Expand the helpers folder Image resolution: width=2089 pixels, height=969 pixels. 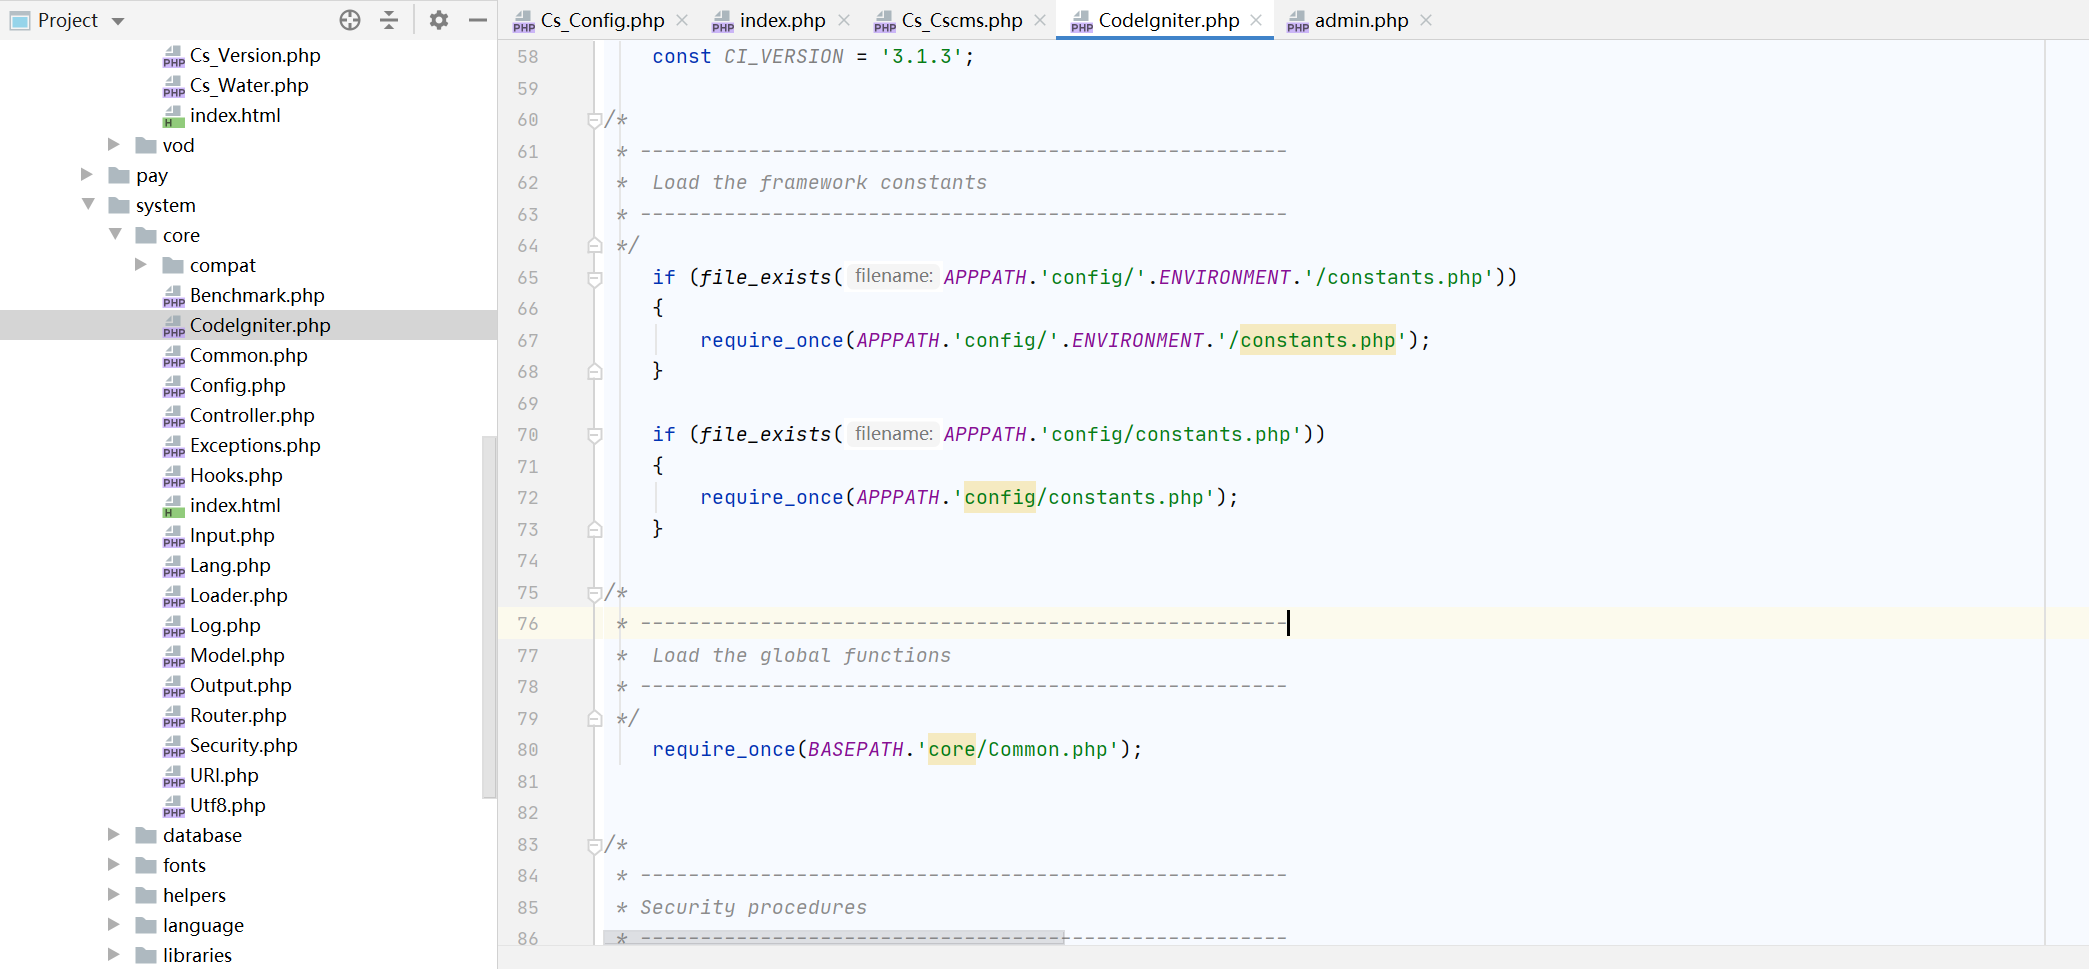(114, 895)
